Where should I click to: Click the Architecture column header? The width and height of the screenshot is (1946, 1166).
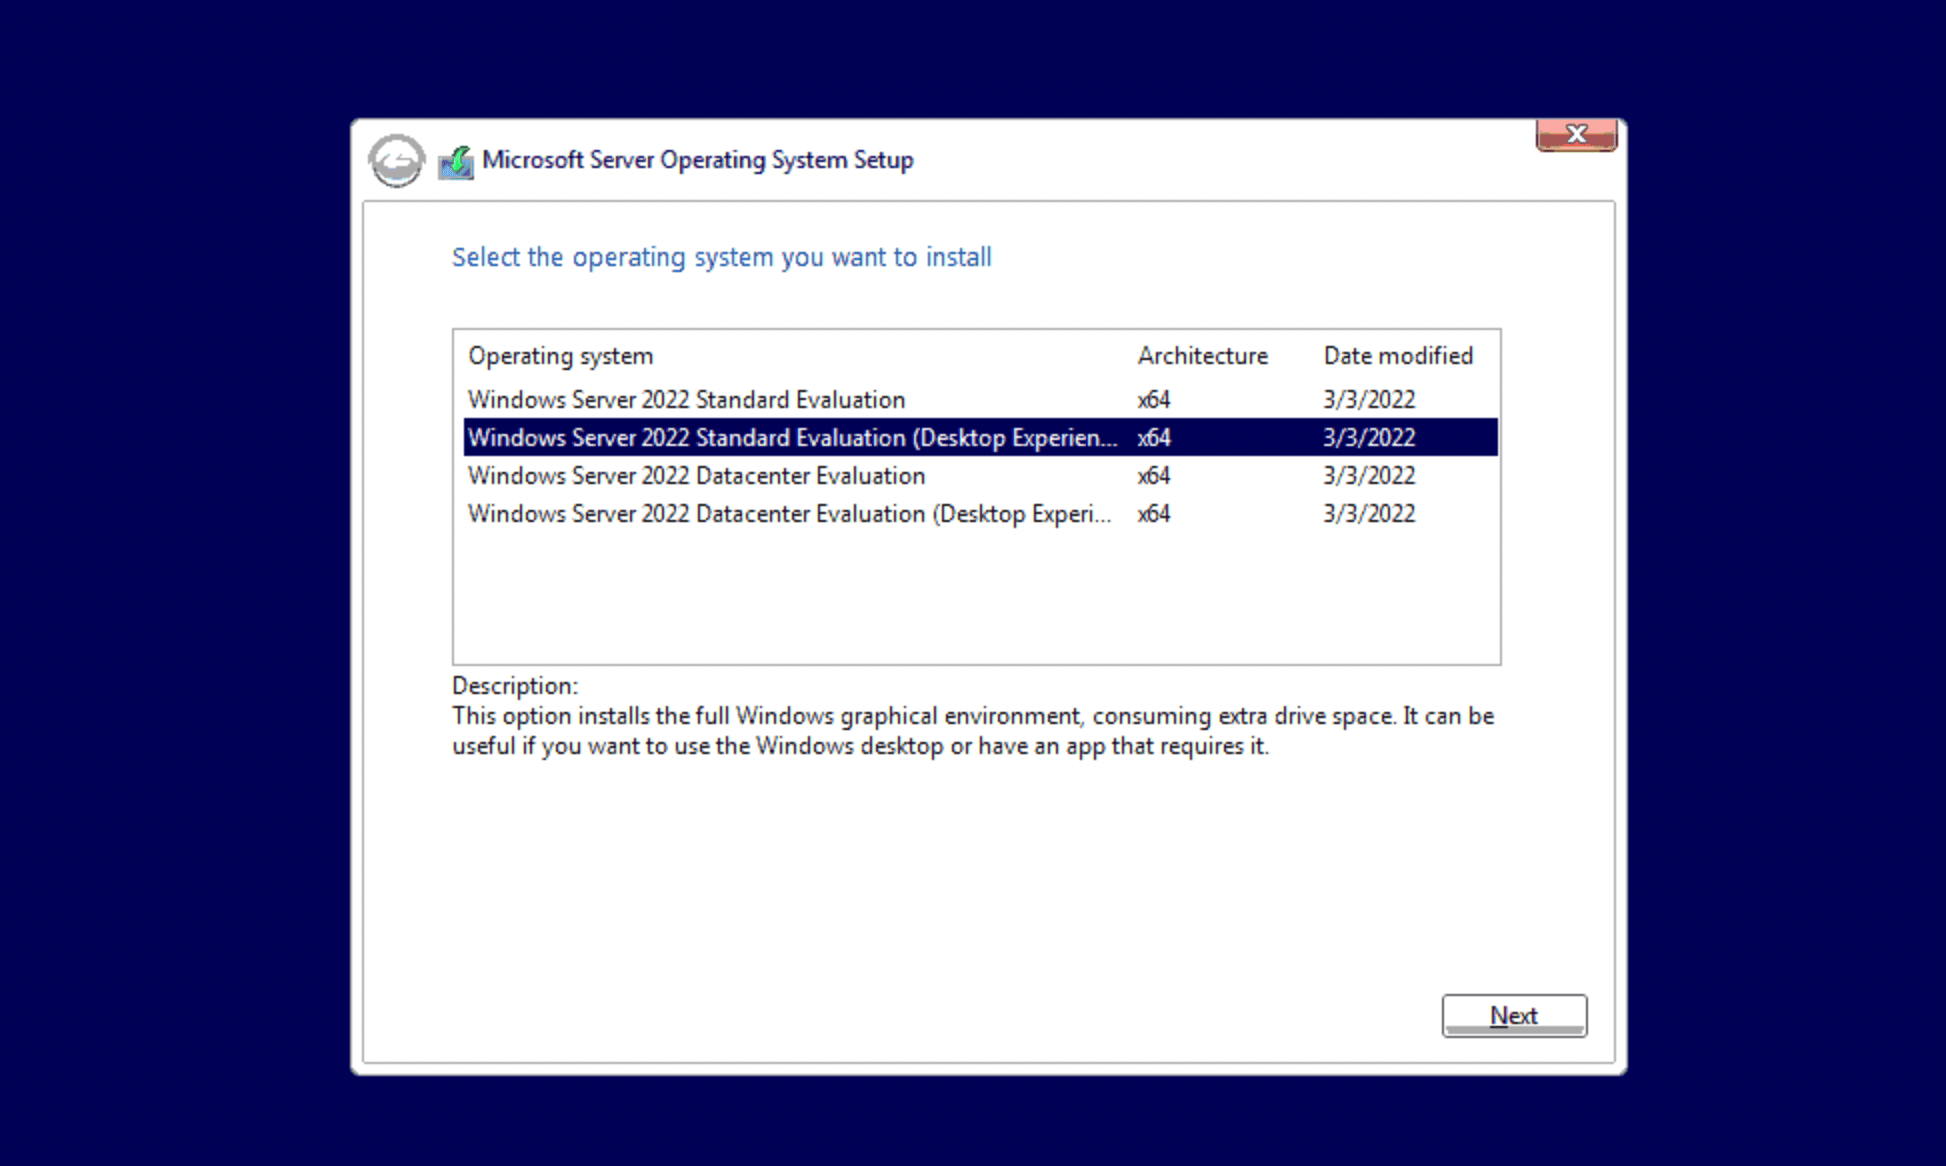point(1202,356)
